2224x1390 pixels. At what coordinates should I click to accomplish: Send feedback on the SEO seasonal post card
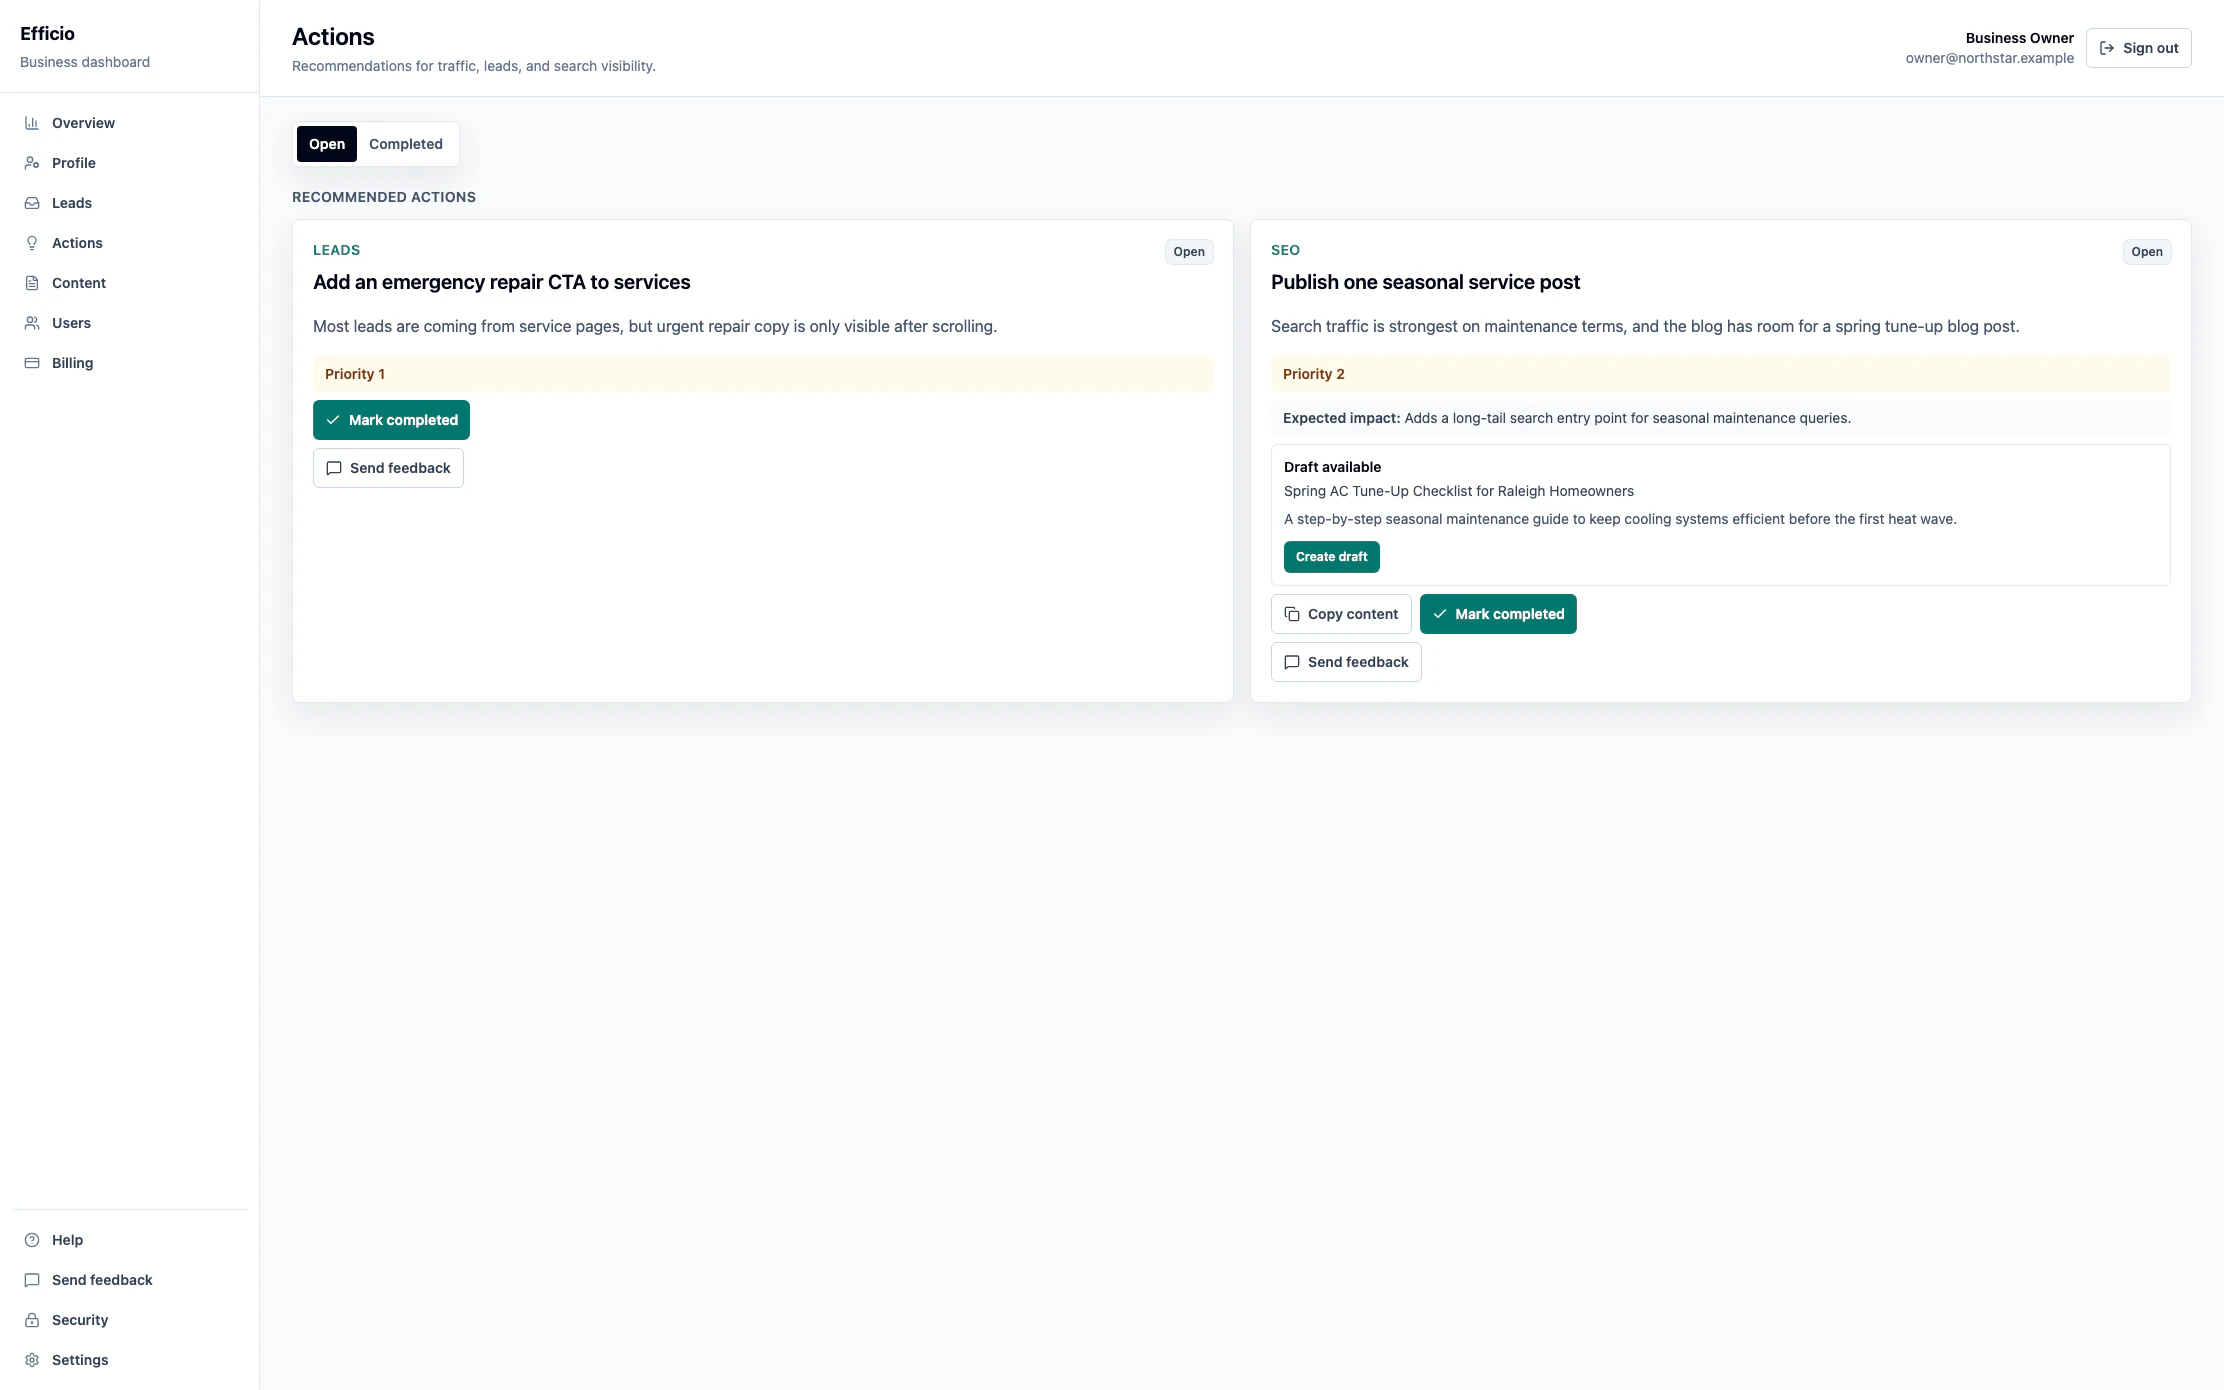pos(1346,662)
